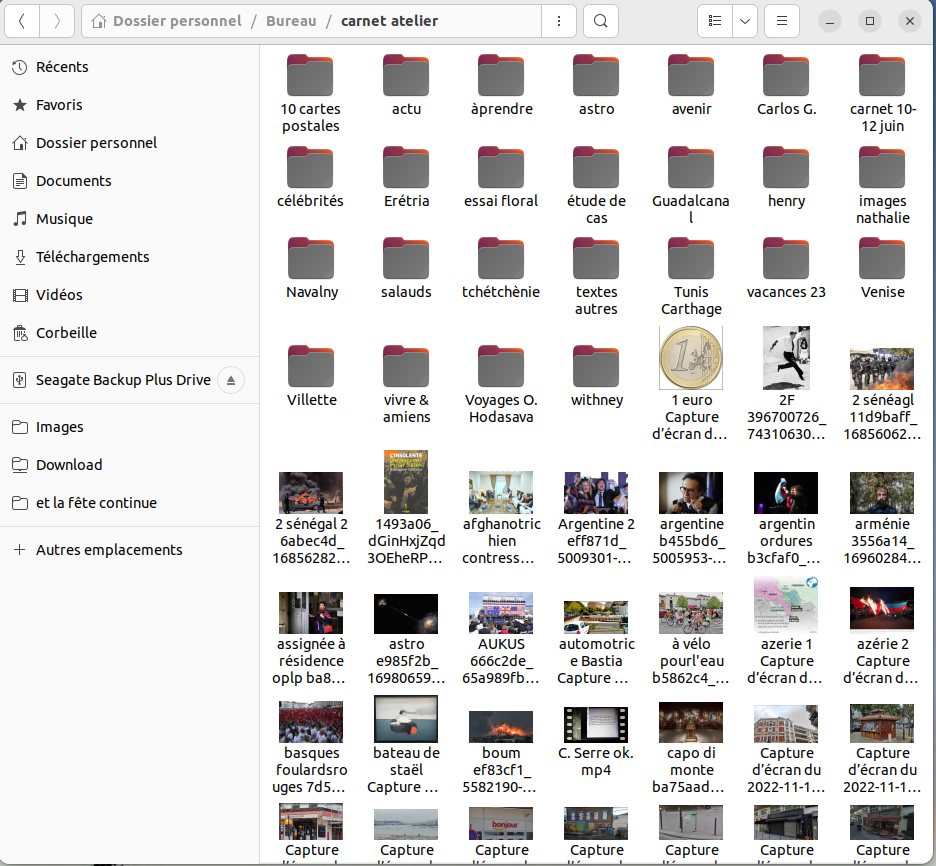This screenshot has width=936, height=866.
Task: Eject the Seagate Backup Plus Drive
Action: pyautogui.click(x=231, y=380)
